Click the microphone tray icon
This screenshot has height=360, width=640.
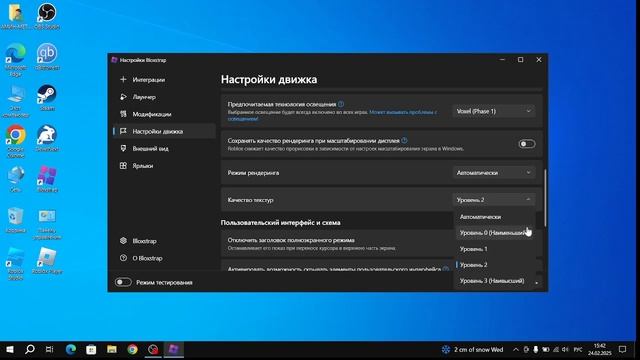tap(536, 349)
